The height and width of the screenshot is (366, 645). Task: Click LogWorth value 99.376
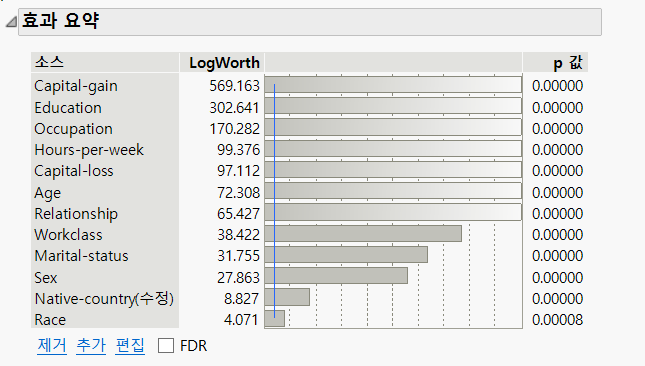coord(239,150)
